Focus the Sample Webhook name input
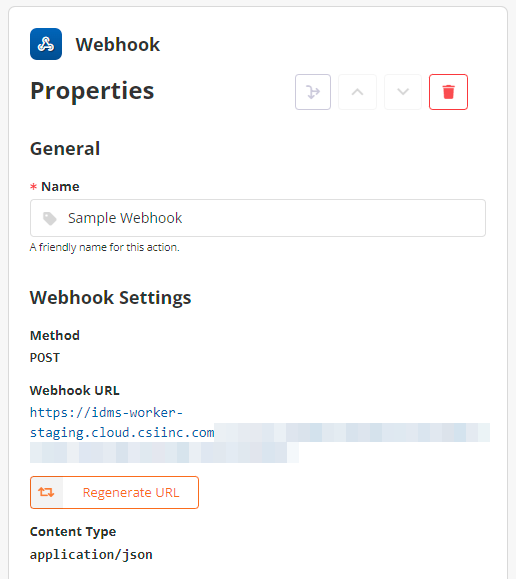Viewport: 516px width, 579px height. (x=258, y=218)
